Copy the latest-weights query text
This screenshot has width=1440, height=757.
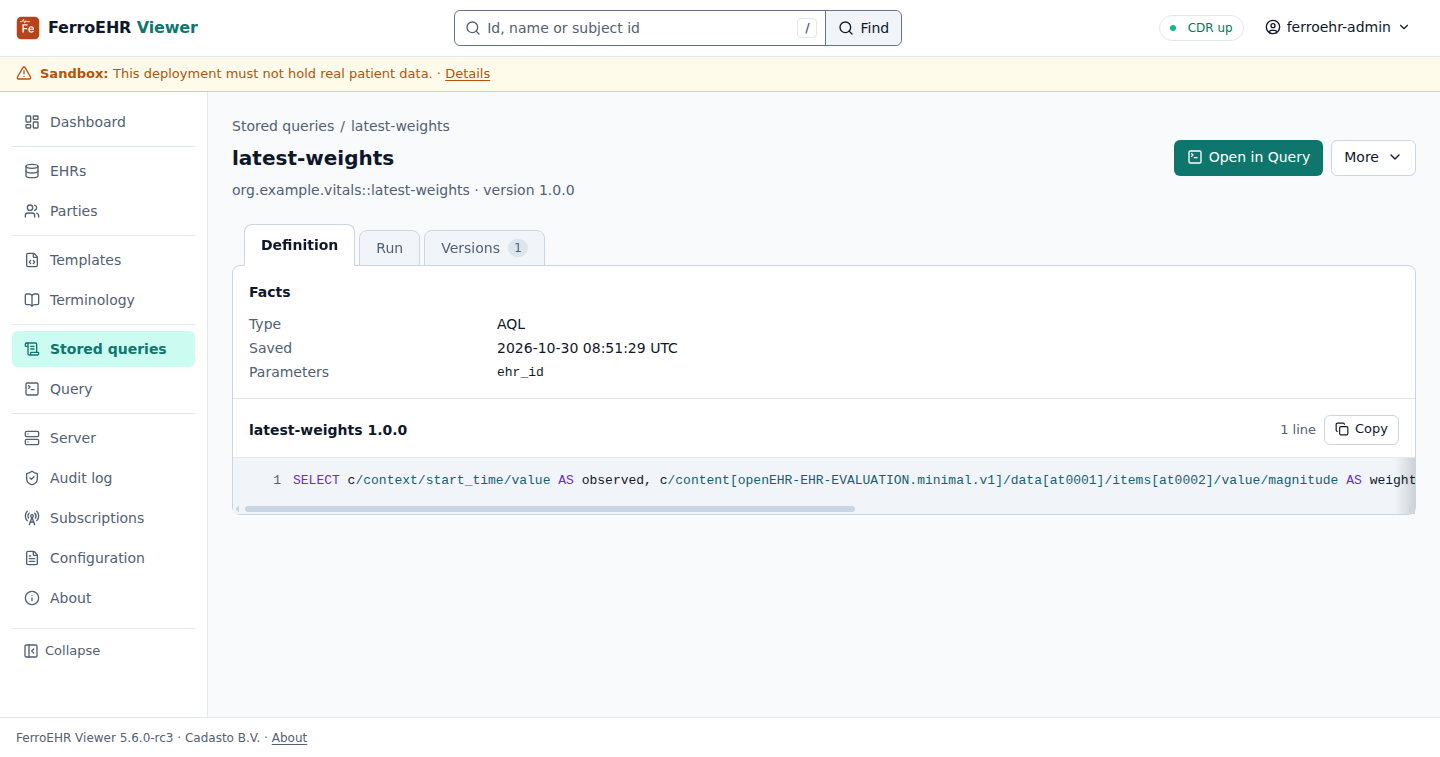coord(1361,429)
